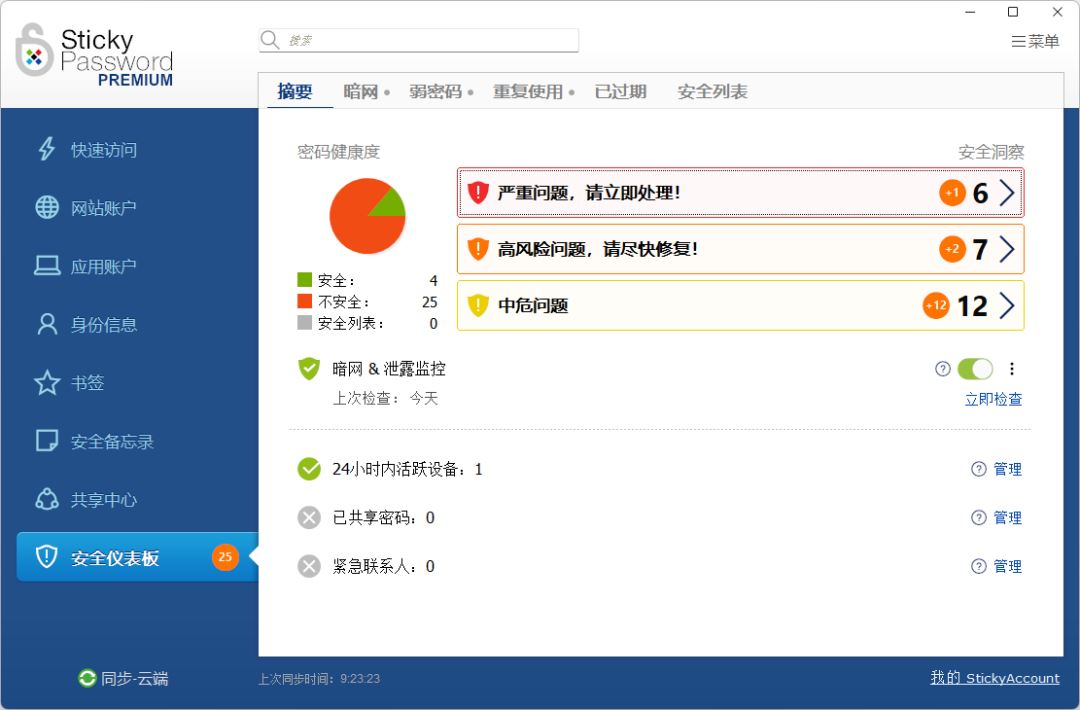Image resolution: width=1080 pixels, height=710 pixels.
Task: Click the unsafe count 25 in legend
Action: tap(430, 302)
